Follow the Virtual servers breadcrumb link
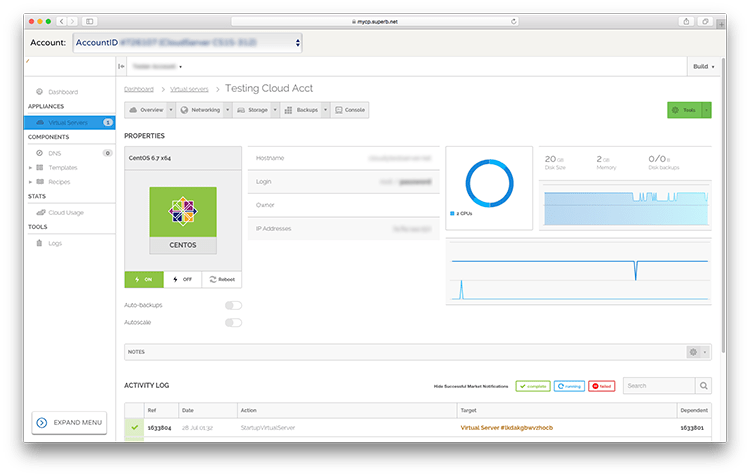The width and height of the screenshot is (750, 476). (x=189, y=89)
